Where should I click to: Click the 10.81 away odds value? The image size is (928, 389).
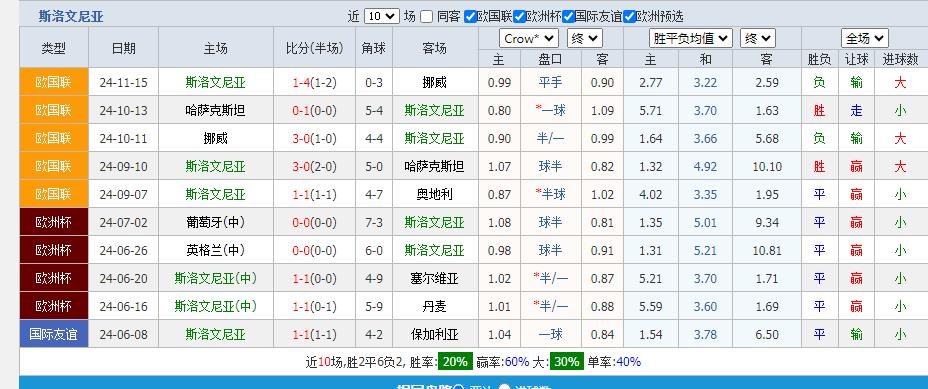[767, 250]
